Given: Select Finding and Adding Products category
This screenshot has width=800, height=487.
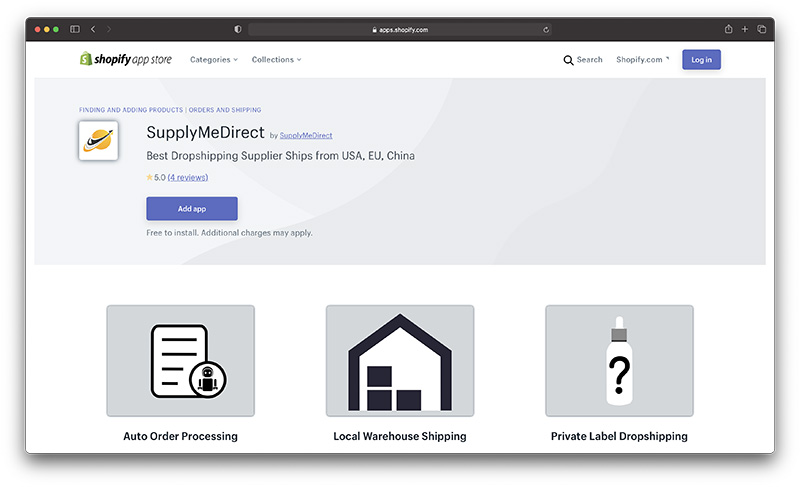Looking at the screenshot, I should point(131,110).
